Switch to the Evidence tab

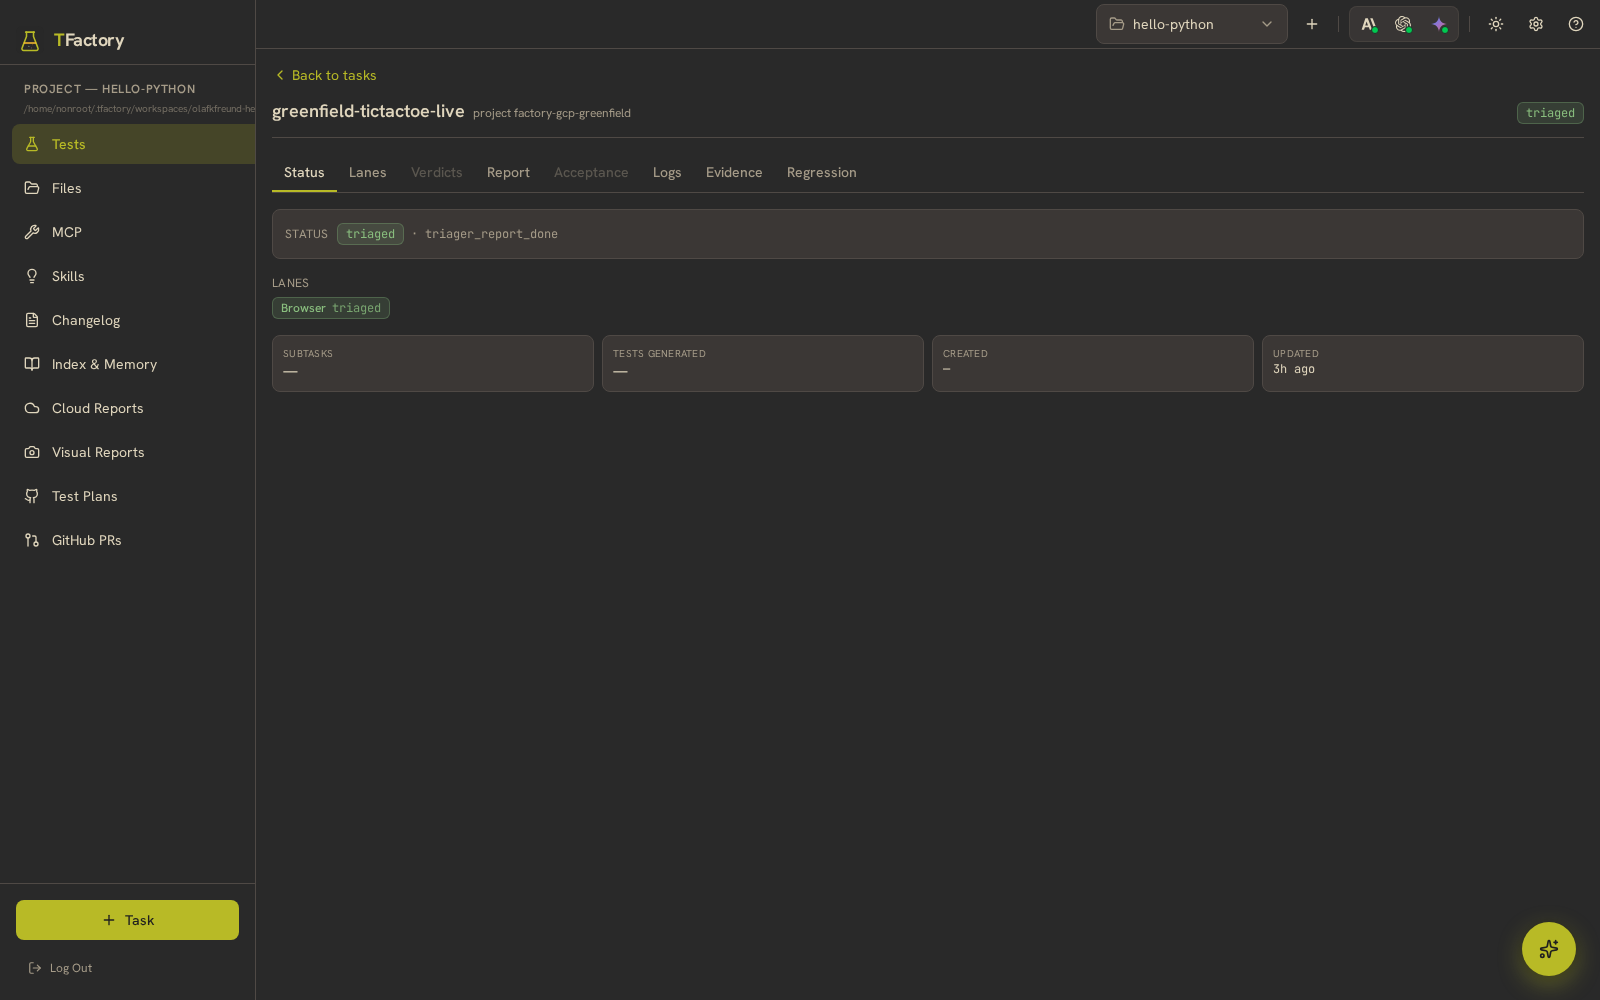click(734, 172)
